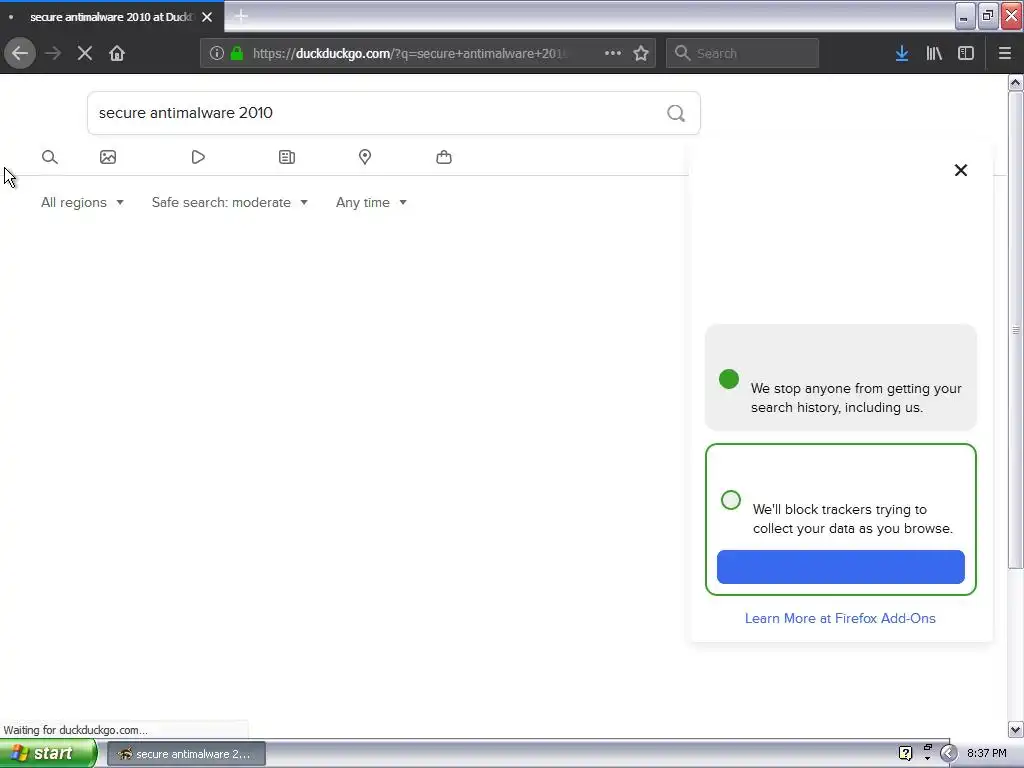Click 'Waiting for duckduckgo.com...' status text
Viewport: 1024px width, 768px height.
click(x=76, y=730)
